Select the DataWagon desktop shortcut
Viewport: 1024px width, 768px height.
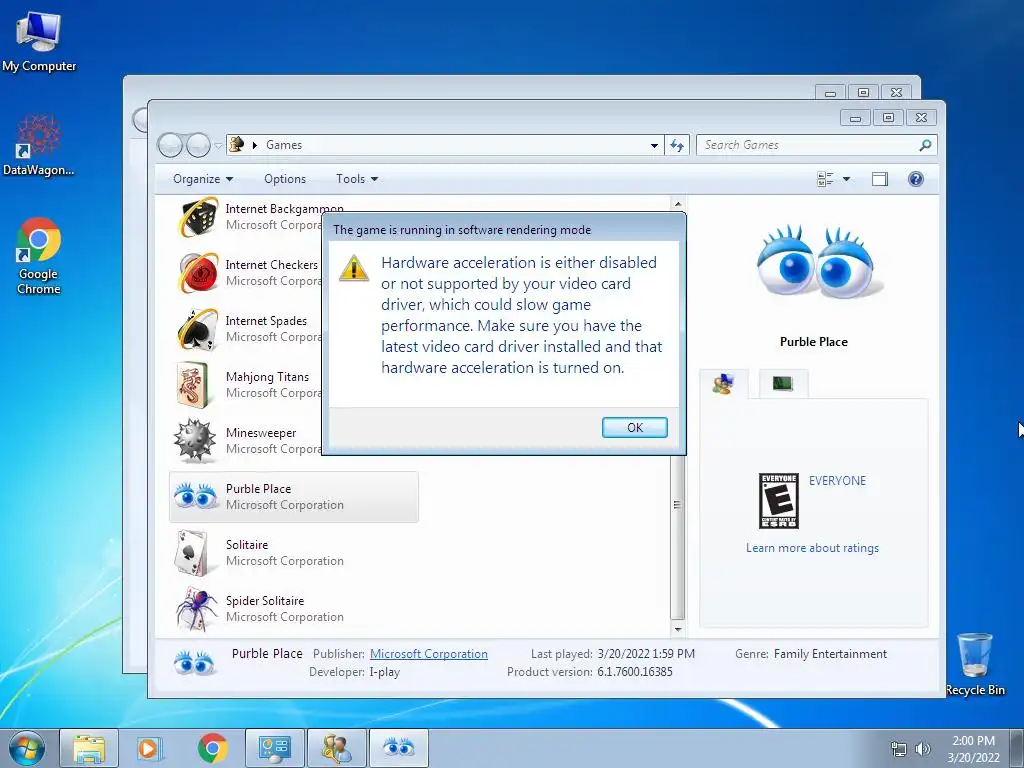click(x=39, y=145)
